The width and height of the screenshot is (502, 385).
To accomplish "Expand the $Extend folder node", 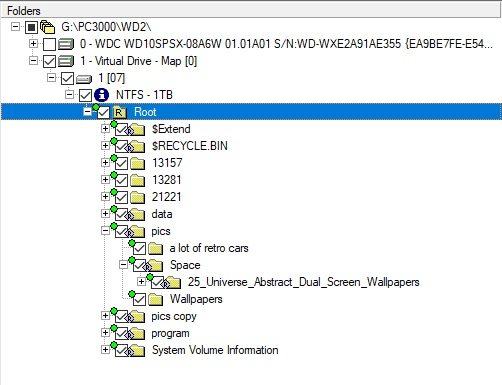I will click(x=105, y=128).
